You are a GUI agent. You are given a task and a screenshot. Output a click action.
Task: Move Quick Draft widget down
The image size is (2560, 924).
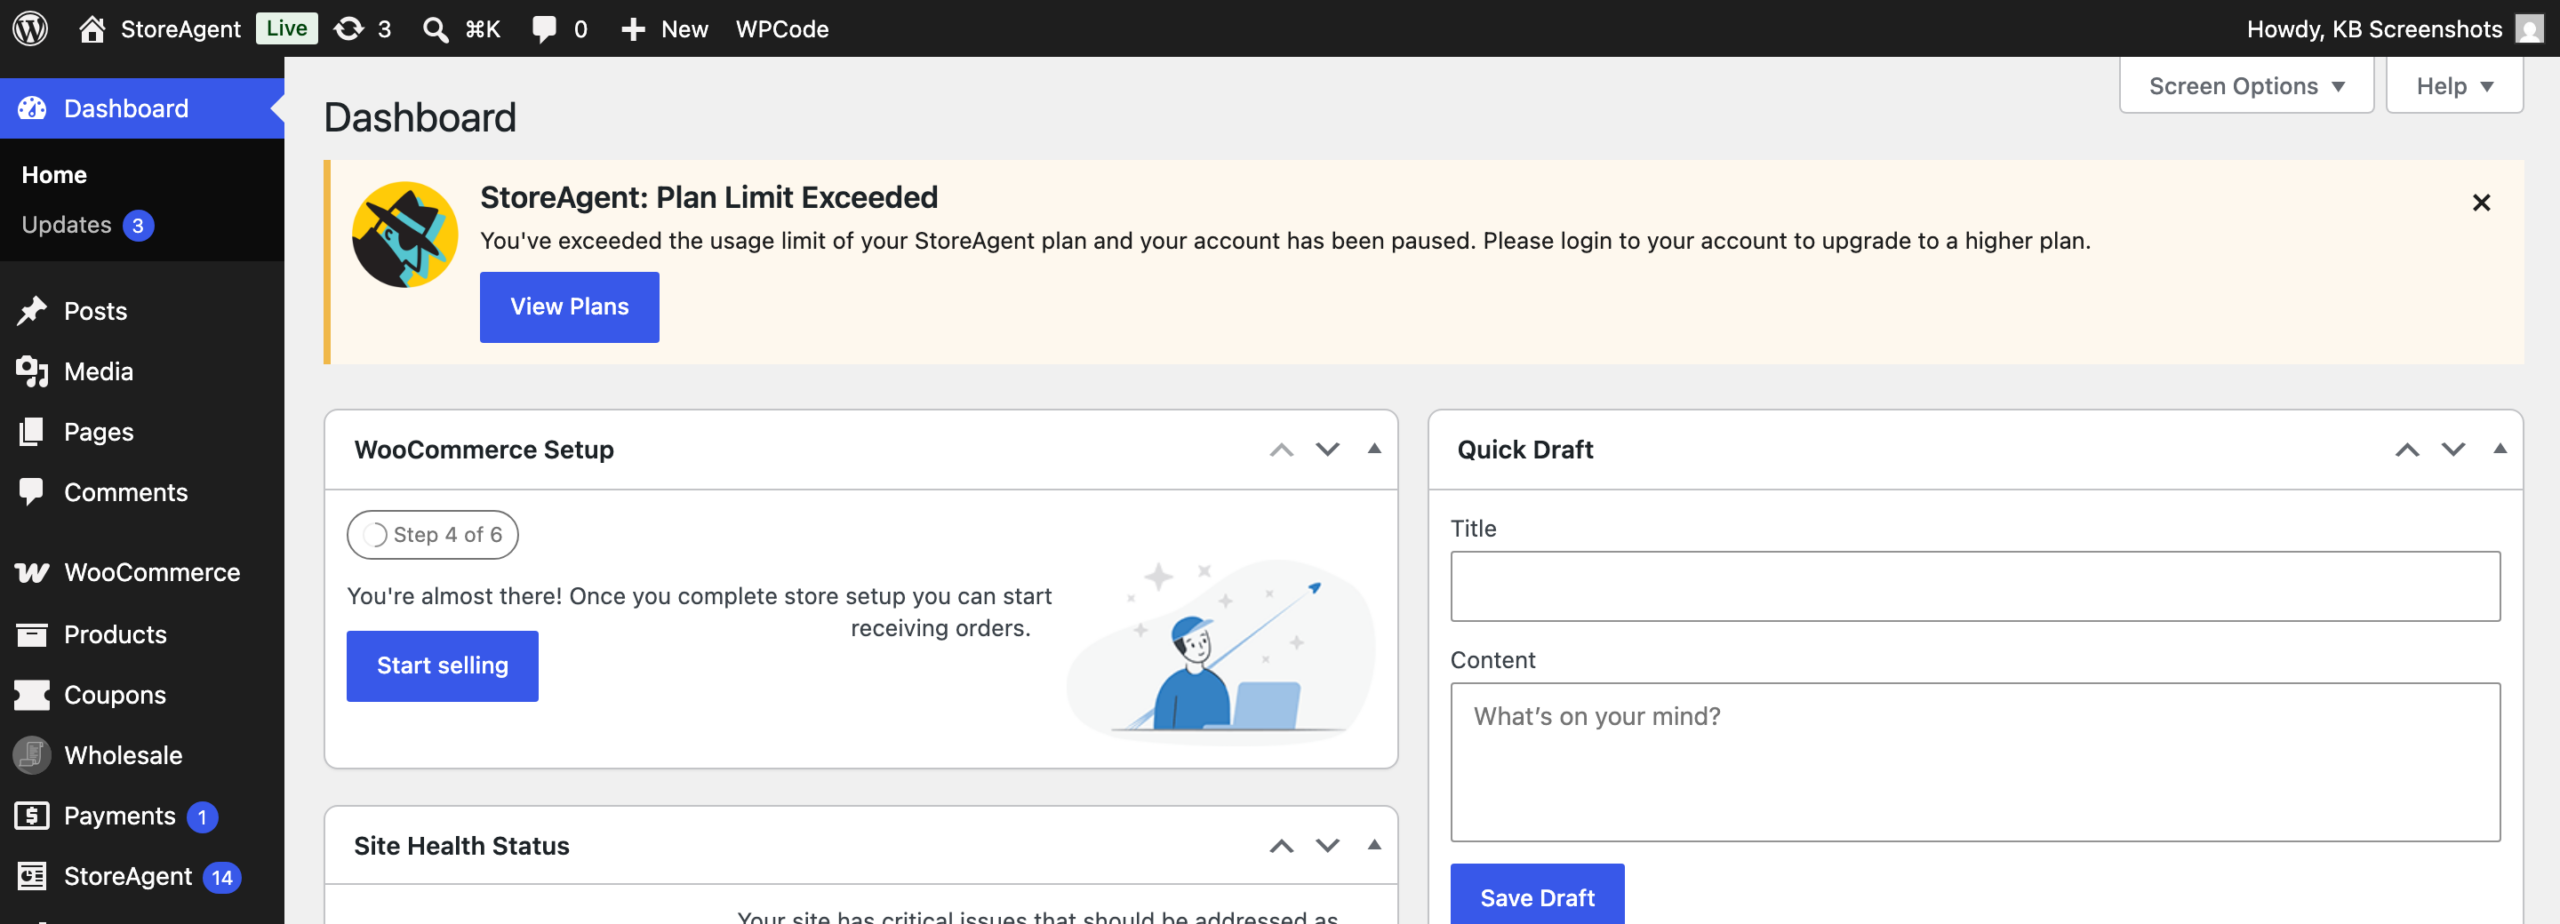coord(2453,450)
